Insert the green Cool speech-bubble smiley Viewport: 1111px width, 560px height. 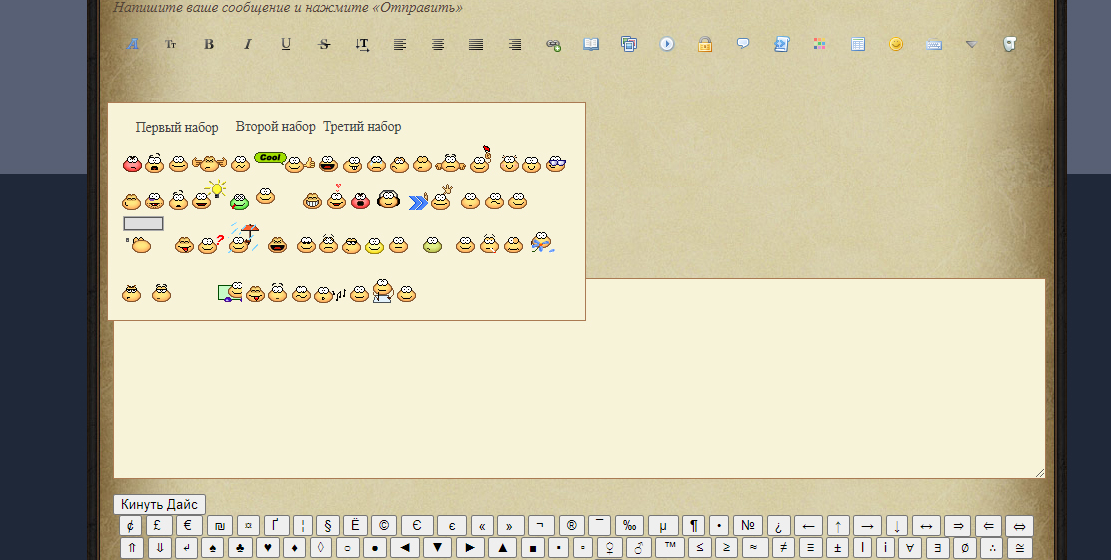coord(270,158)
